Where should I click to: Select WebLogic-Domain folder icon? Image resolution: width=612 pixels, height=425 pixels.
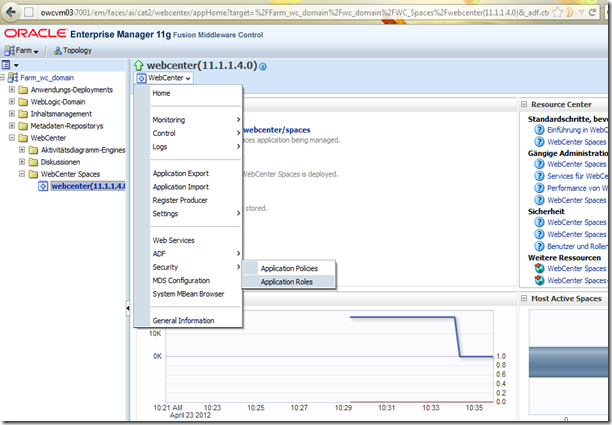click(x=23, y=102)
